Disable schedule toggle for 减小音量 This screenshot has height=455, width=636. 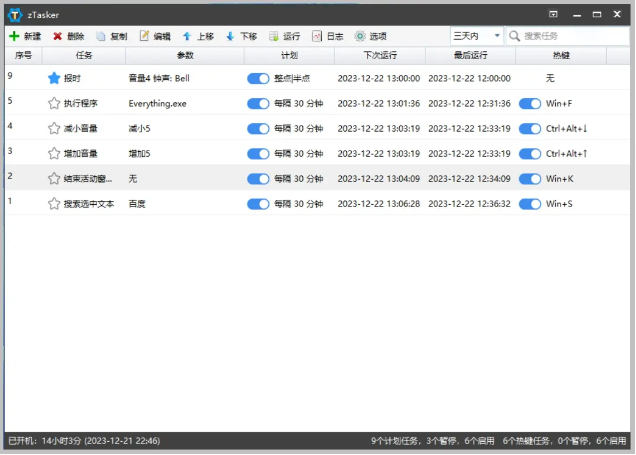coord(258,129)
